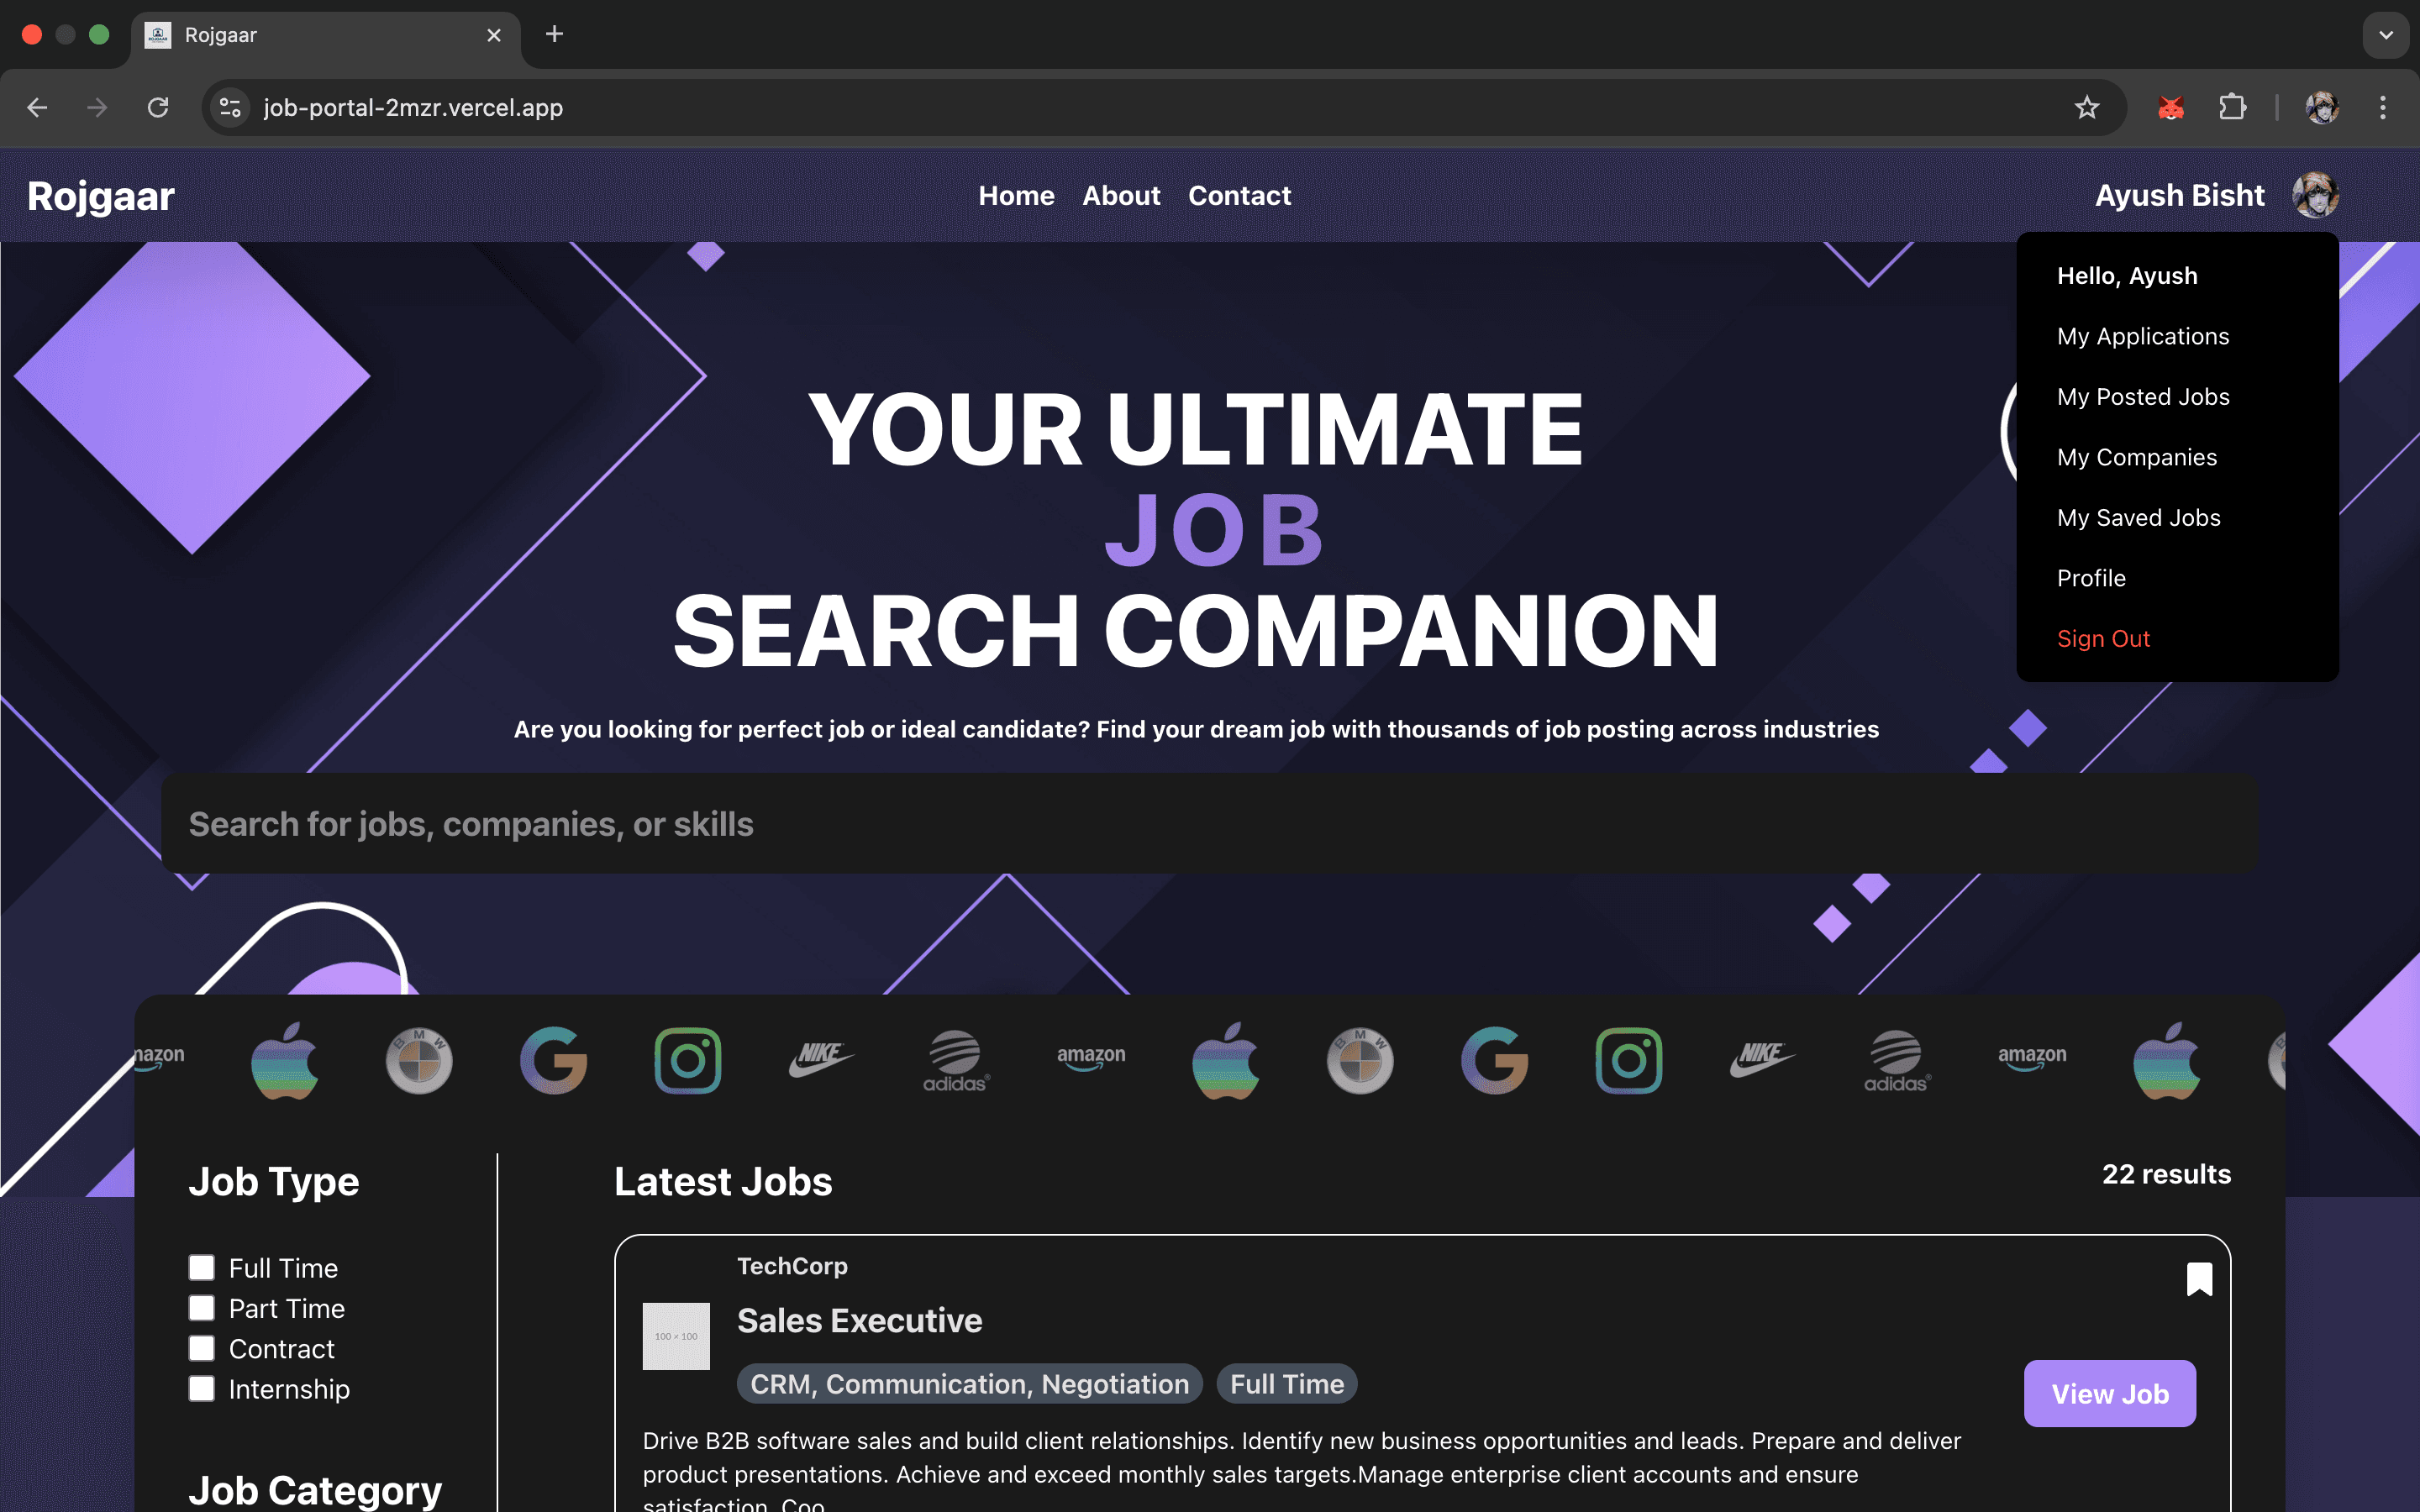The width and height of the screenshot is (2420, 1512).
Task: Tick the Internship checkbox
Action: click(x=201, y=1389)
